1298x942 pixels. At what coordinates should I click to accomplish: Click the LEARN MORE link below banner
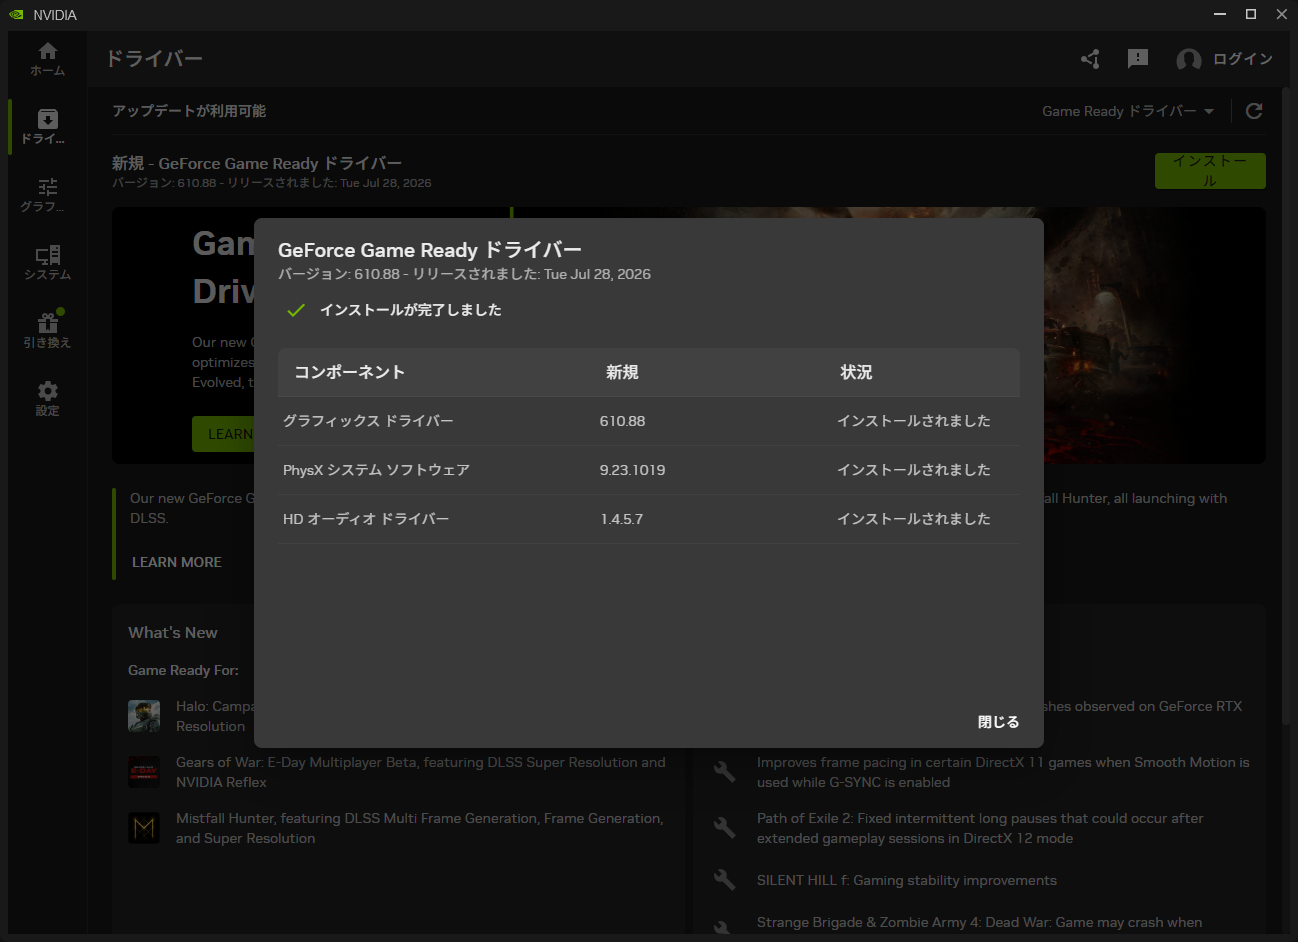177,562
